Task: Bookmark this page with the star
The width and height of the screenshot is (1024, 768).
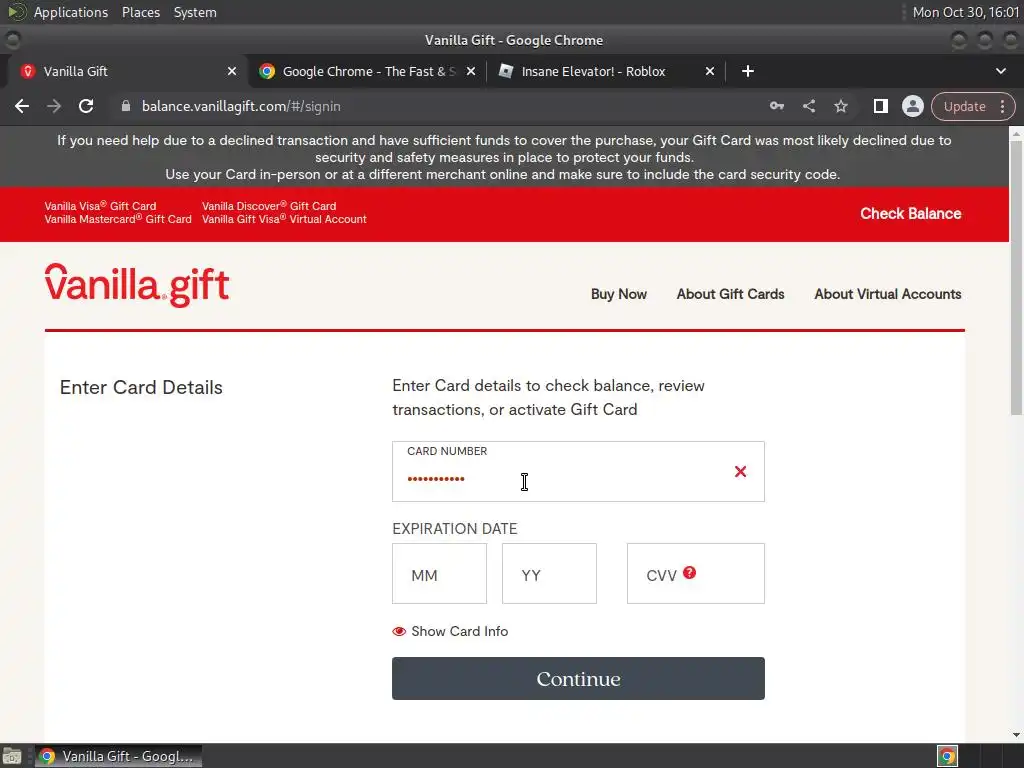Action: click(841, 106)
